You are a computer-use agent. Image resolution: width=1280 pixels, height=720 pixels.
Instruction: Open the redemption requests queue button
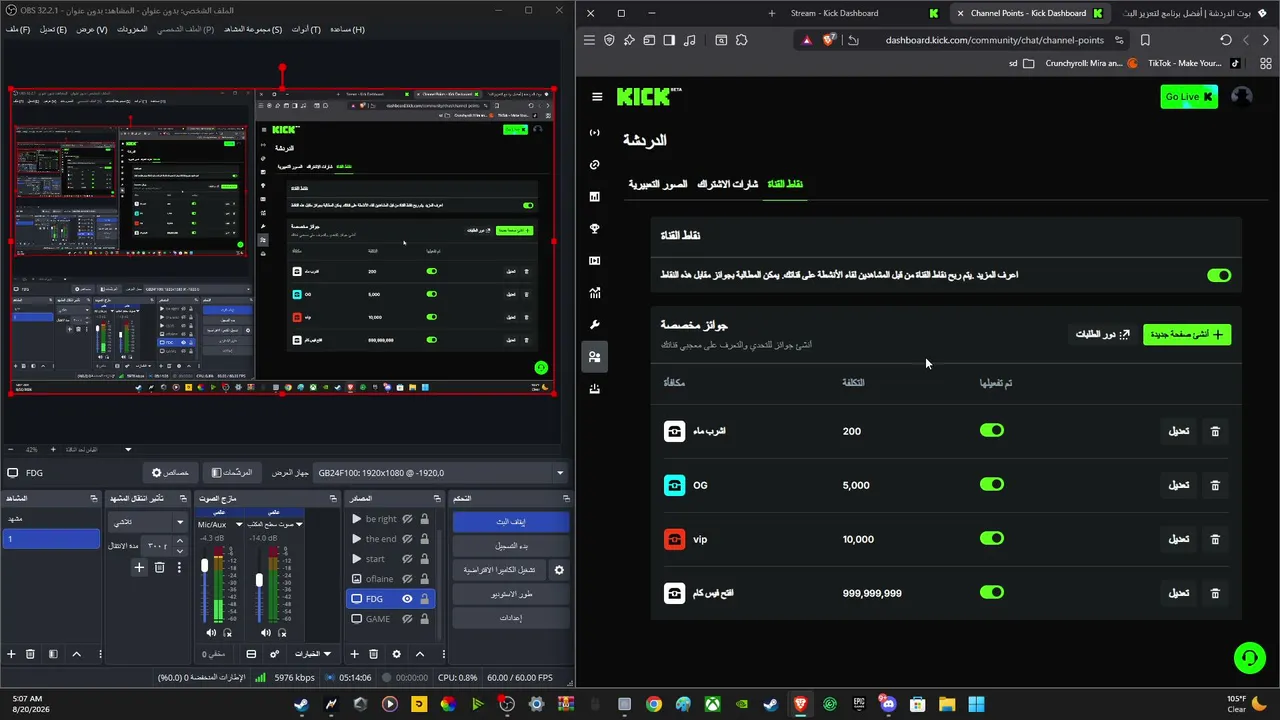[x=1102, y=334]
